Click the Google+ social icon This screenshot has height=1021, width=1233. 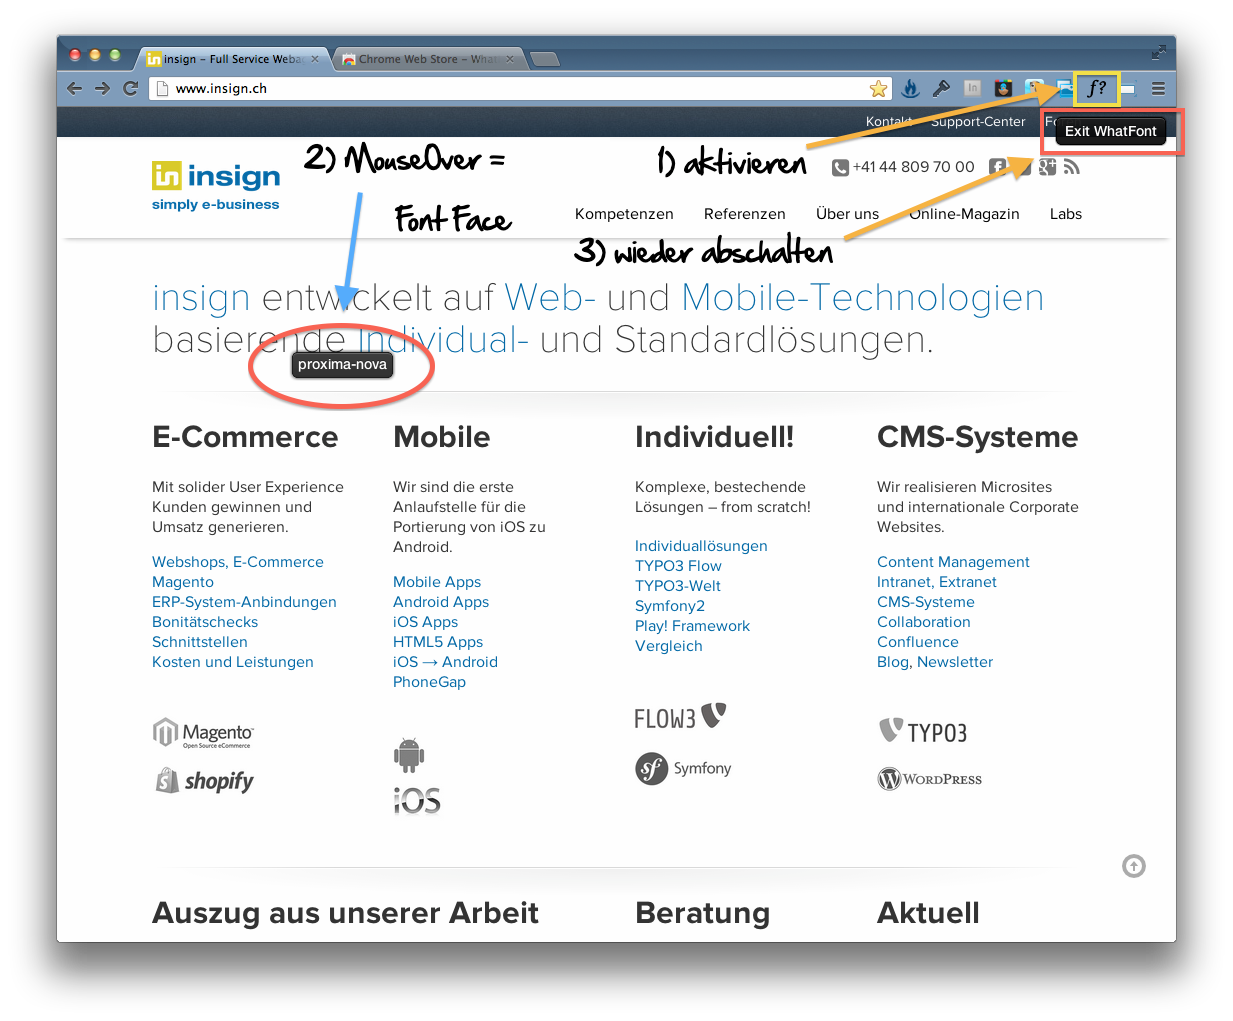(x=1047, y=166)
